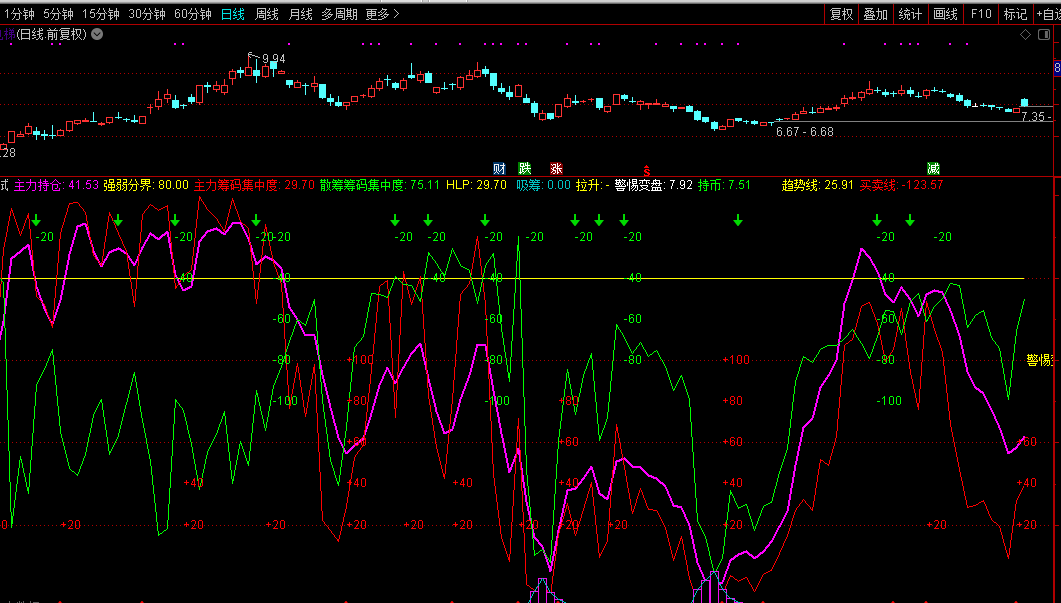Screen dimensions: 1061x603
Task: Click the diamond icon at chart top-right
Action: 1025,34
